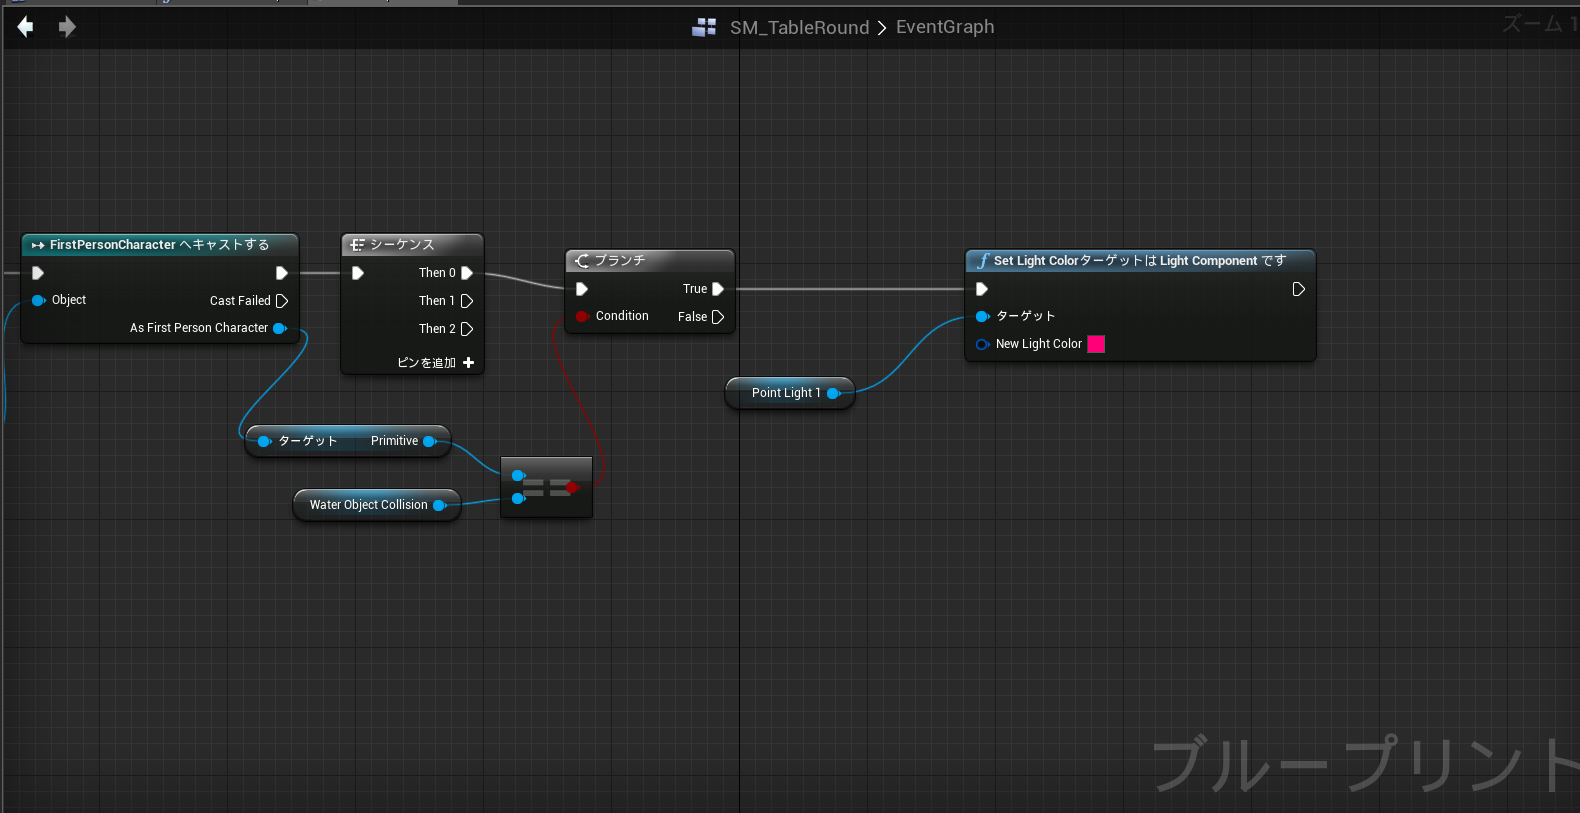Click the Sequence node input execution pin

coord(358,273)
